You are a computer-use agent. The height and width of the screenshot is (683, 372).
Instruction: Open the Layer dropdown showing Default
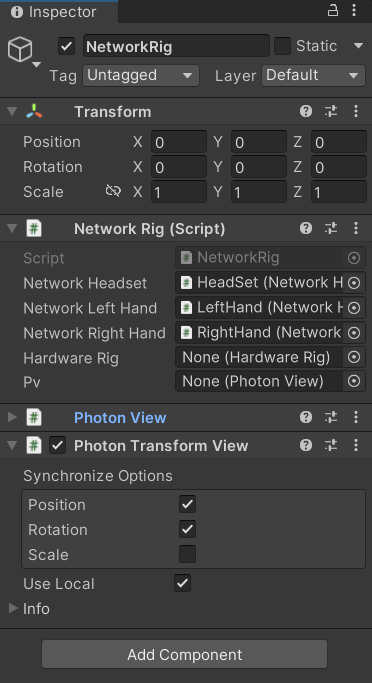coord(313,75)
